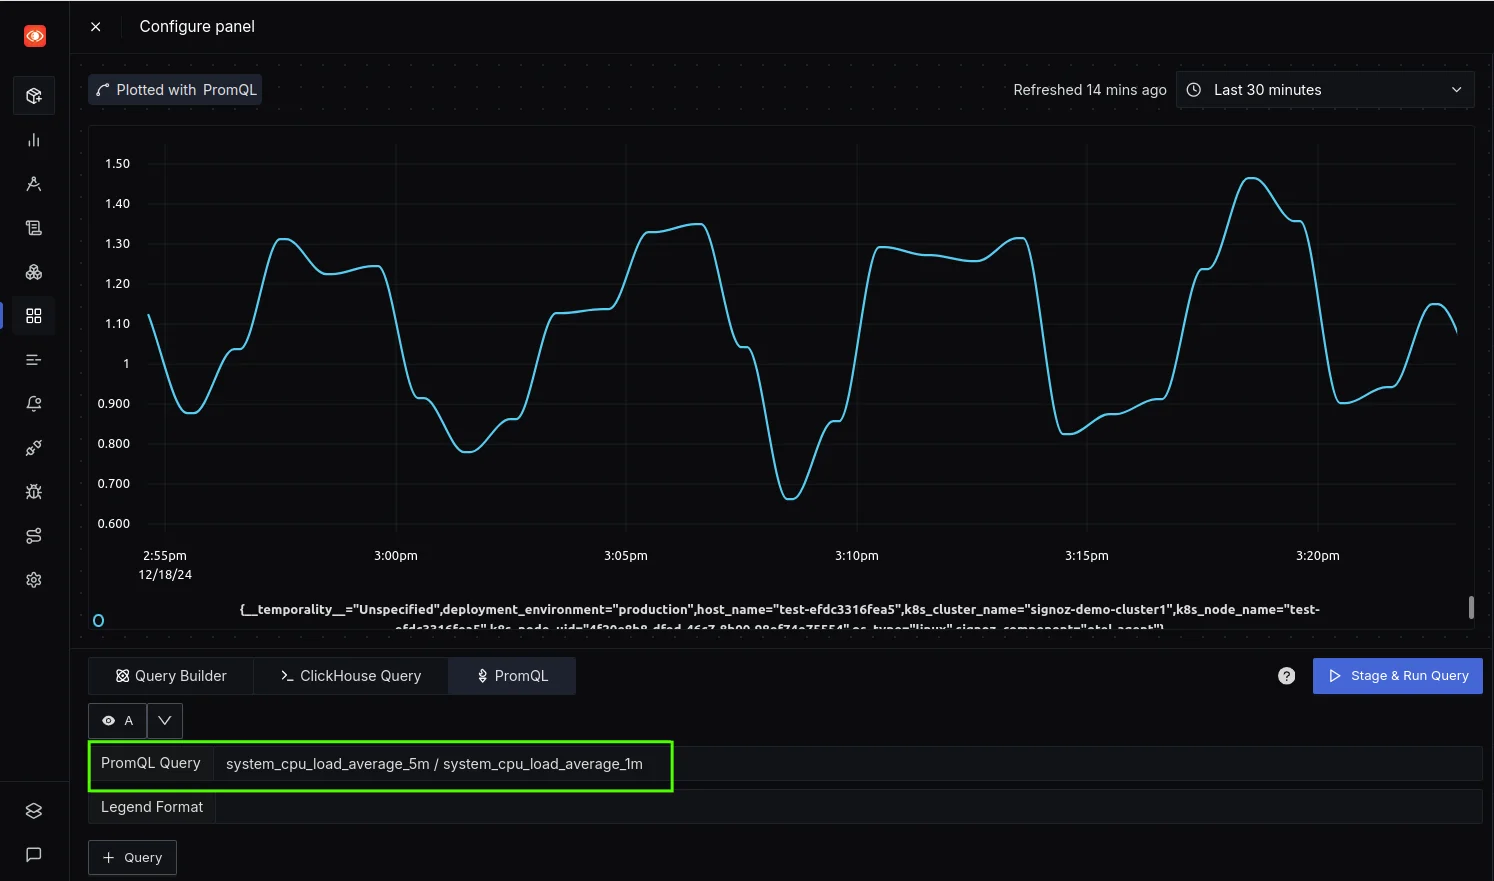
Task: Open the Logs scroll icon in sidebar
Action: click(33, 227)
